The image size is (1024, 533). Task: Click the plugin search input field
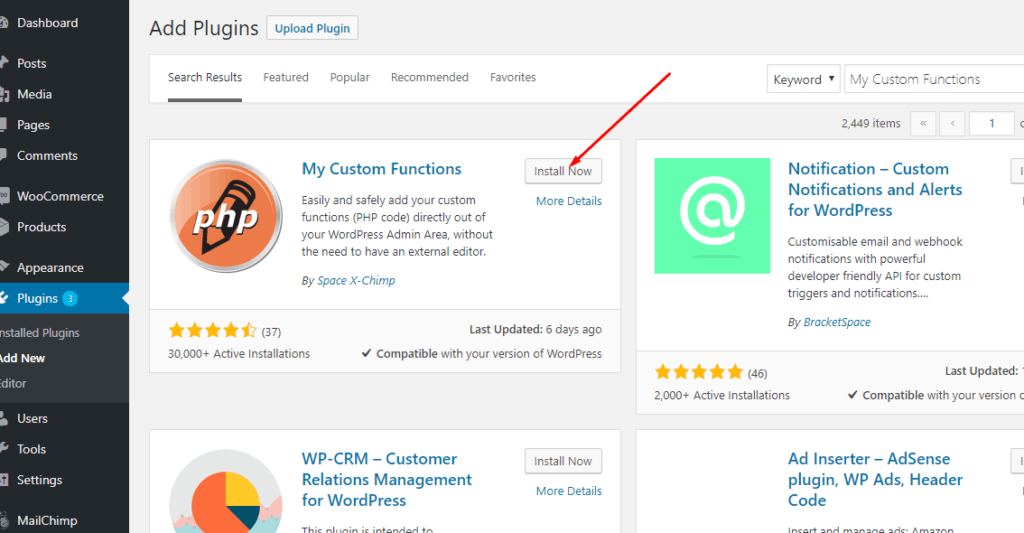930,80
